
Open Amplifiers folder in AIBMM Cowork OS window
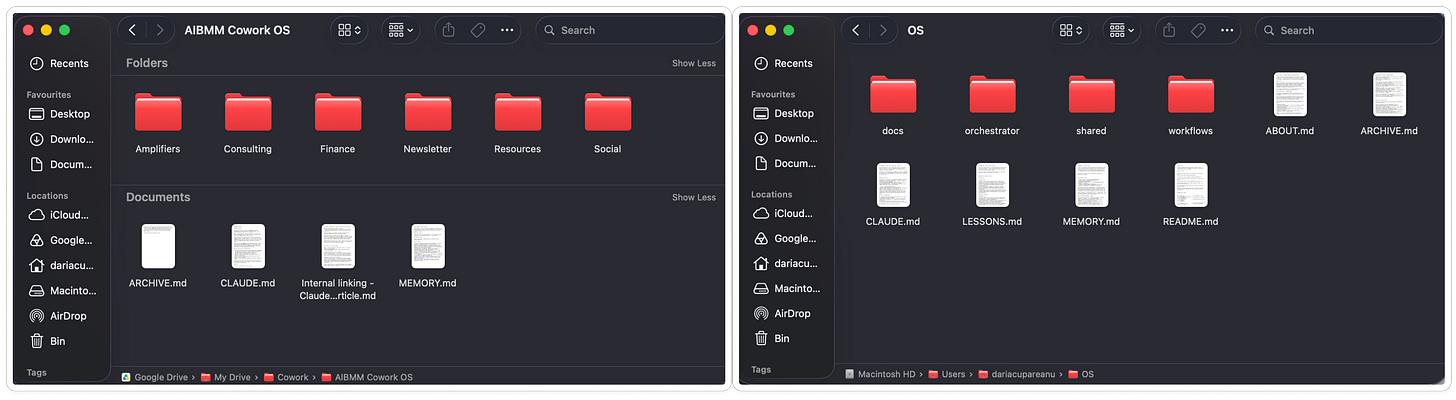[x=158, y=113]
